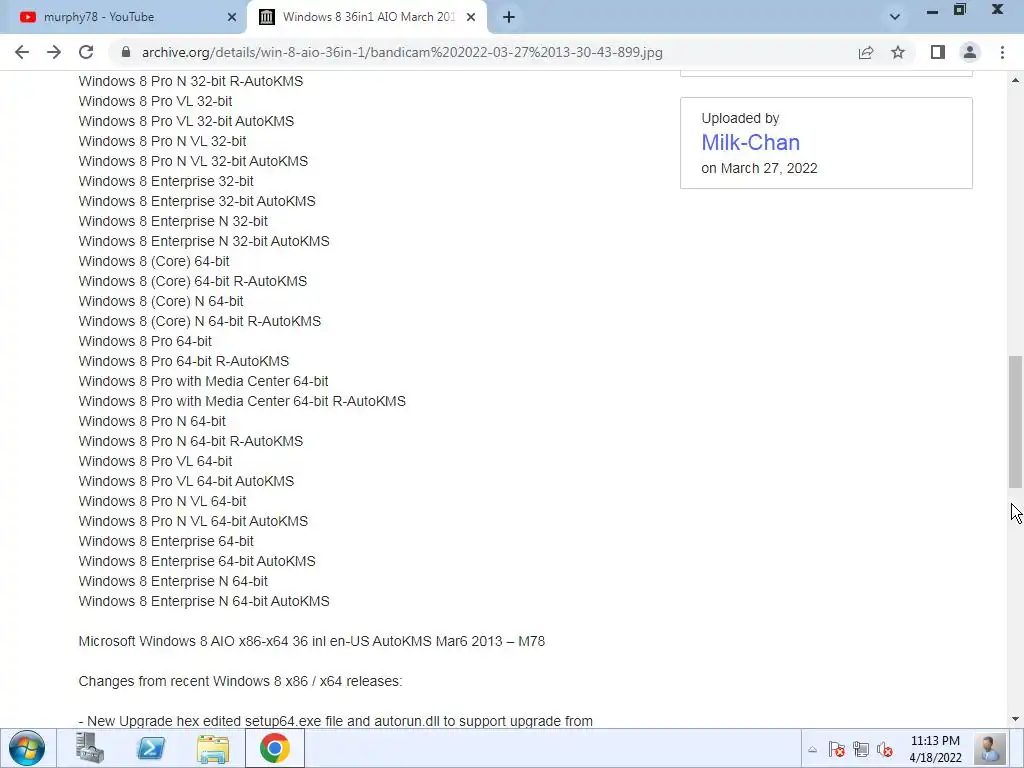
Task: Click the line 'Windows 8 Enterprise 32-bit'
Action: pyautogui.click(x=166, y=181)
